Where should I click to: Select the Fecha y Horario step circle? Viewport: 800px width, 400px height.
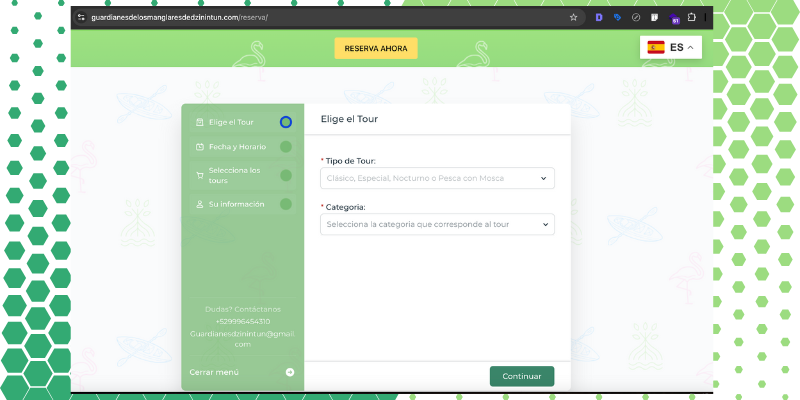click(x=286, y=147)
